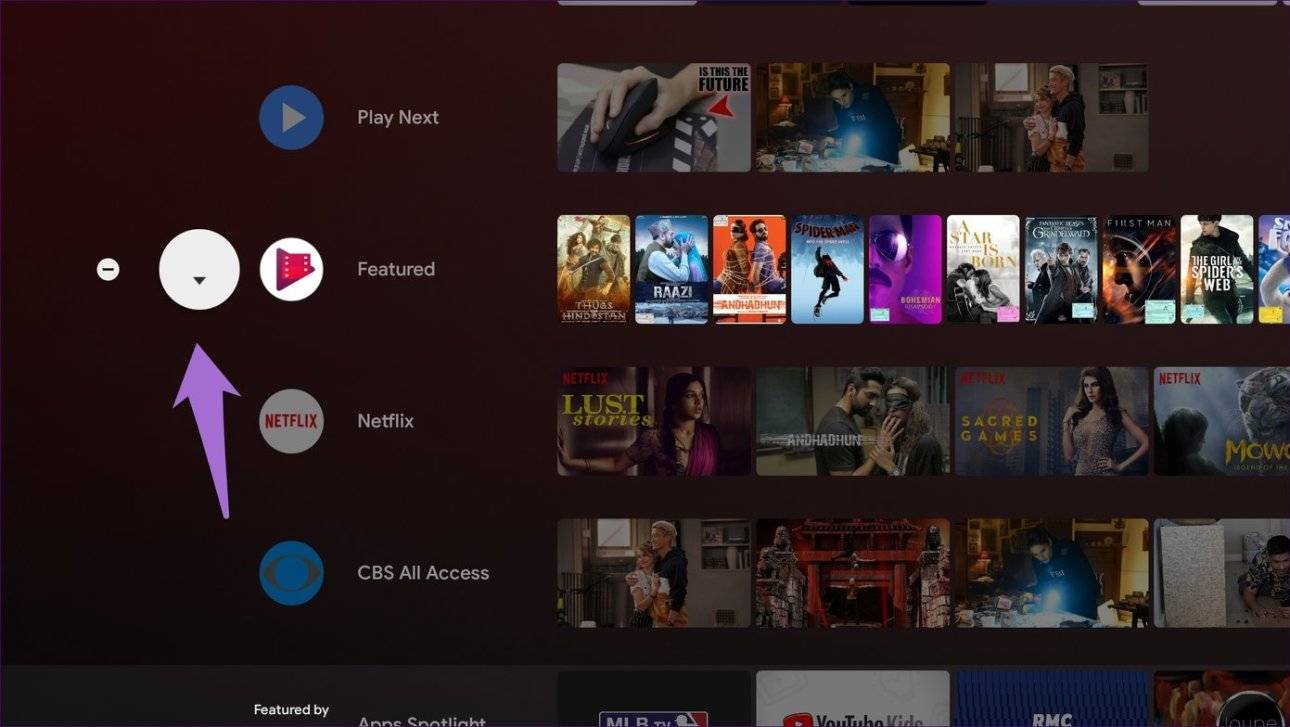Click the Netflix row label
The width and height of the screenshot is (1290, 727).
pyautogui.click(x=385, y=421)
